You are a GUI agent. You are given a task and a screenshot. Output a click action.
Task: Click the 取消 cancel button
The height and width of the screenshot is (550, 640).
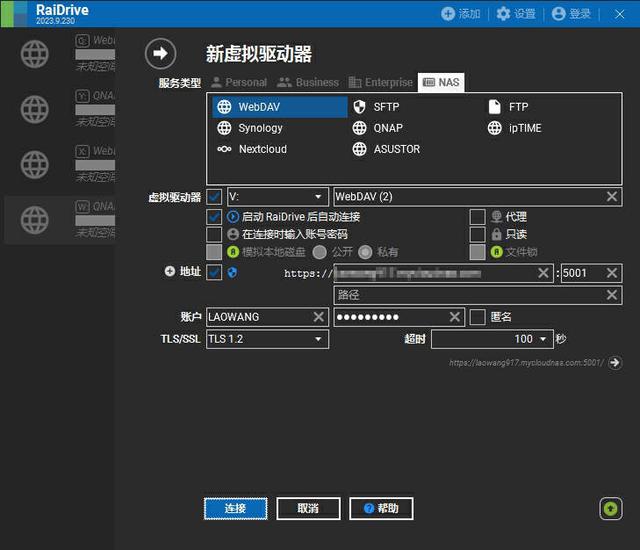click(x=308, y=508)
